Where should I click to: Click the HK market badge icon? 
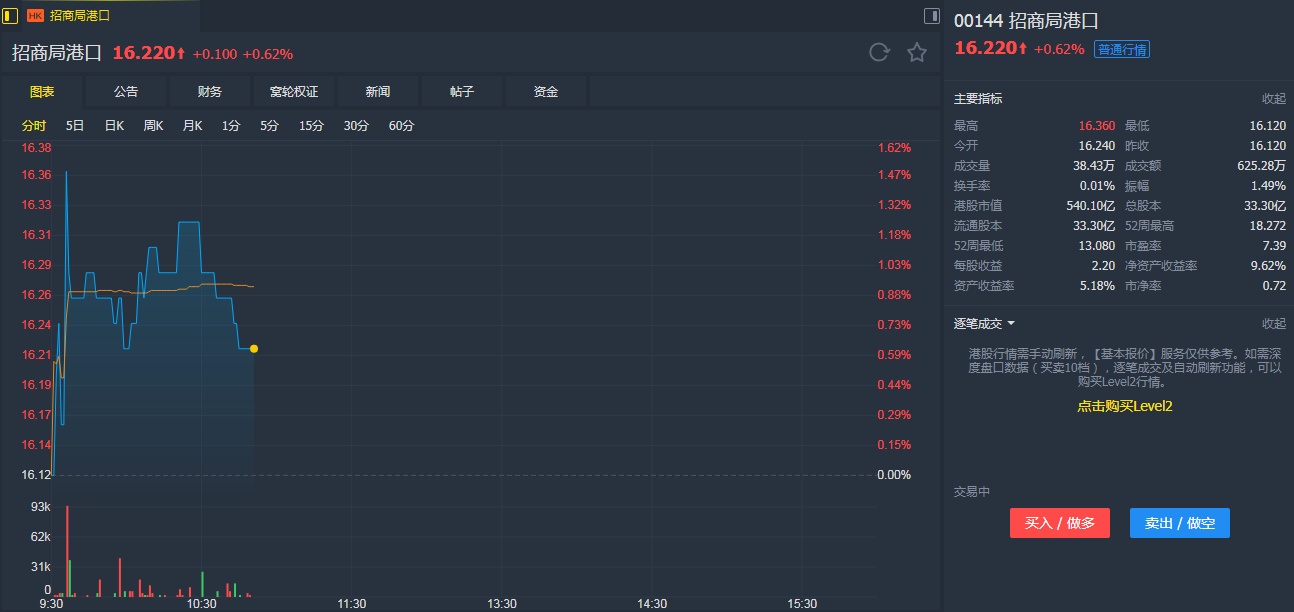pos(36,16)
